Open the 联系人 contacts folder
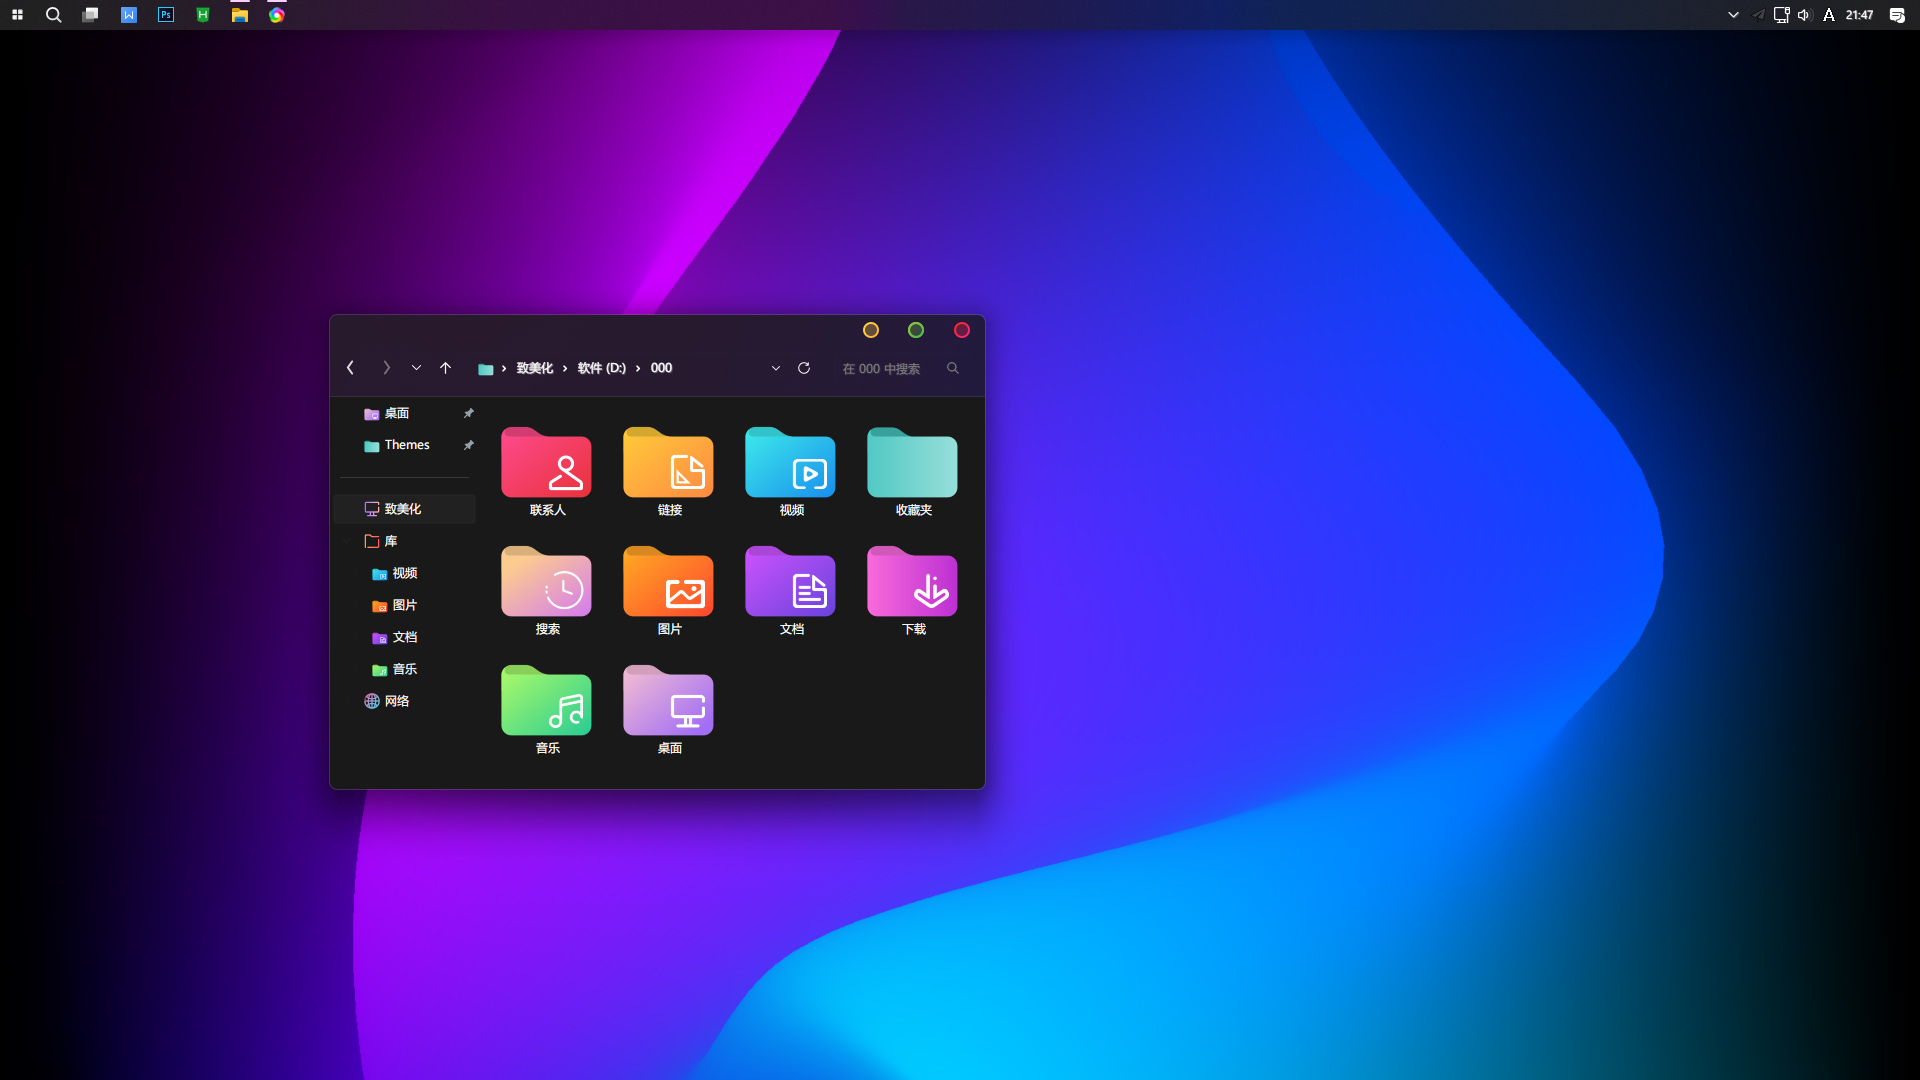This screenshot has width=1920, height=1080. [x=546, y=465]
